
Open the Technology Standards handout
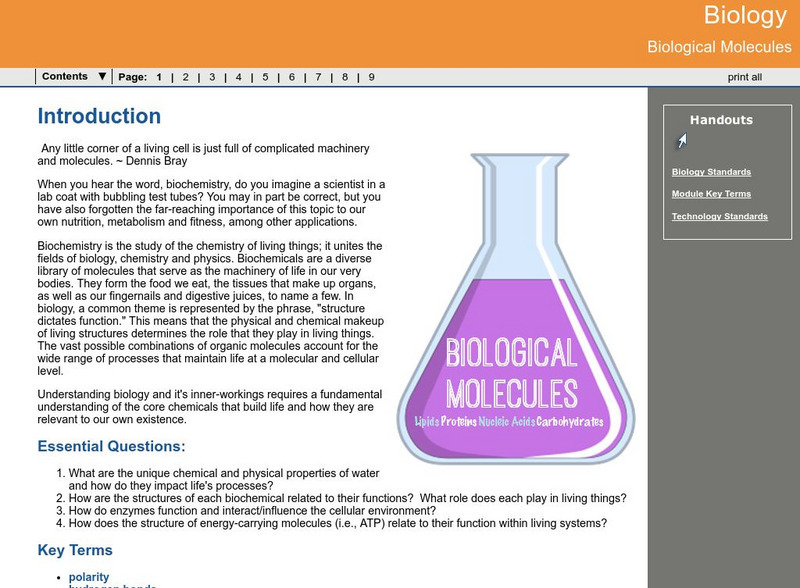tap(722, 217)
